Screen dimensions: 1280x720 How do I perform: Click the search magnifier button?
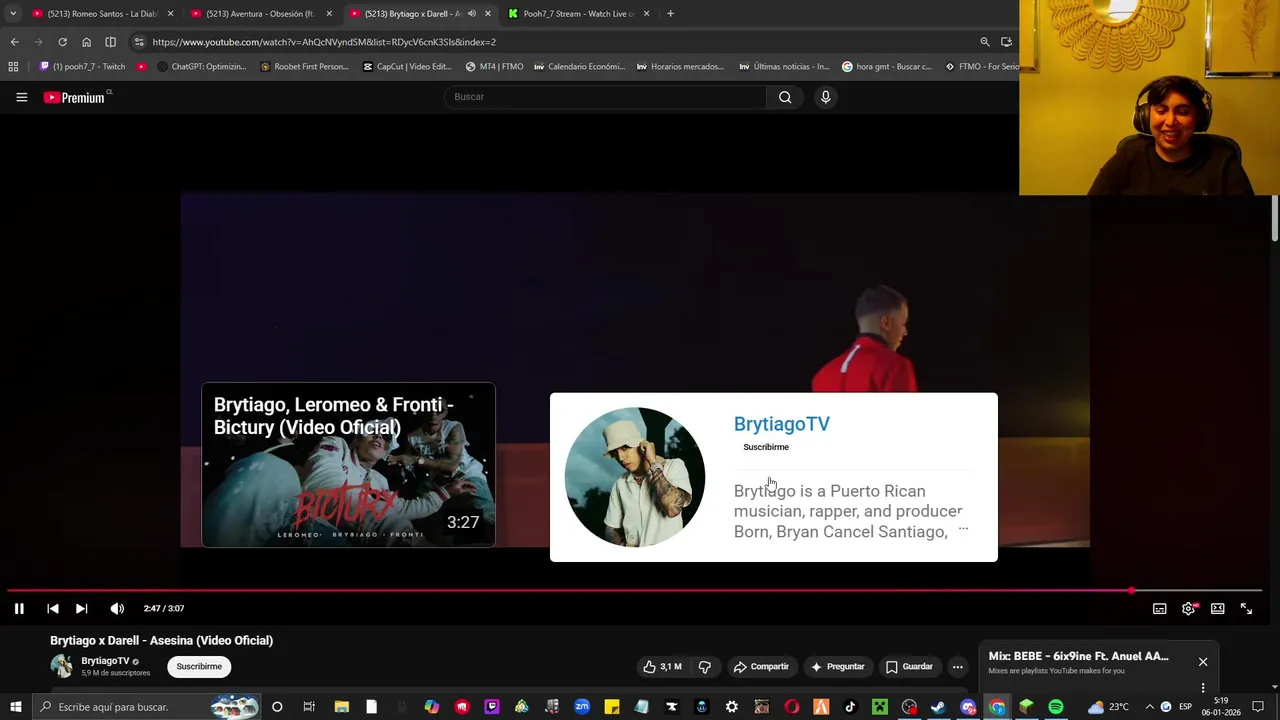click(x=785, y=97)
